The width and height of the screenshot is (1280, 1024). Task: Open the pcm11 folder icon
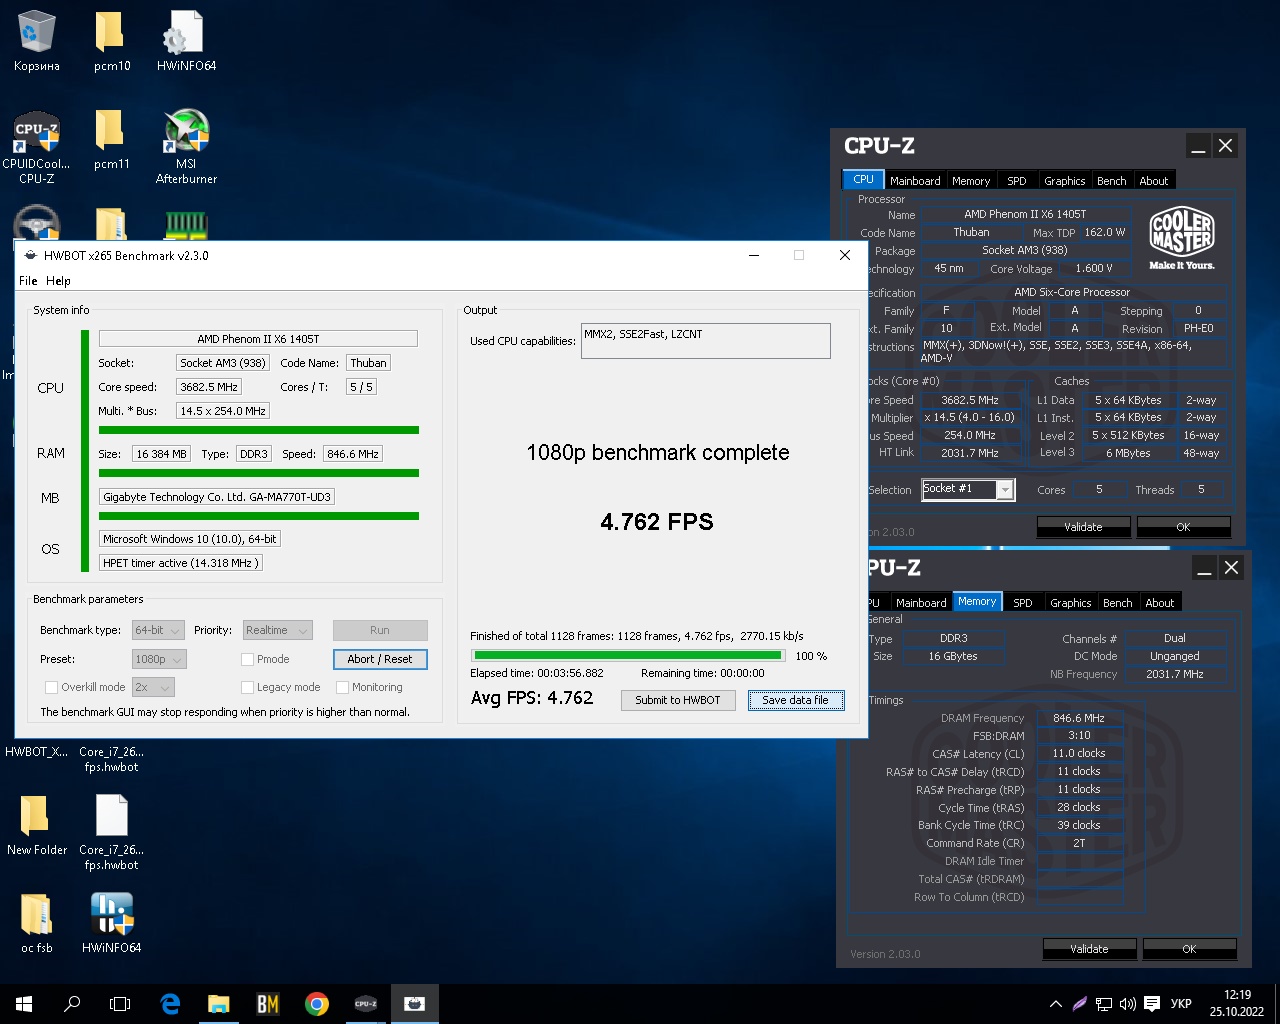[x=111, y=140]
